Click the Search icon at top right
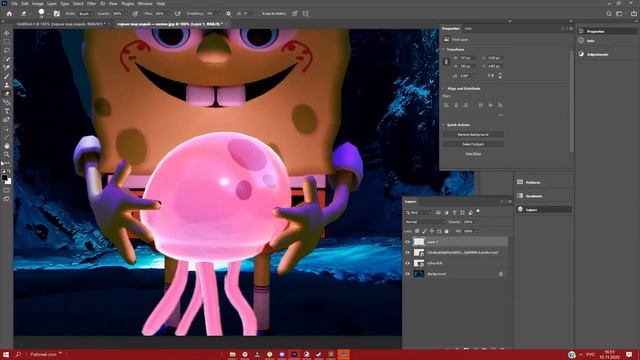 [609, 13]
